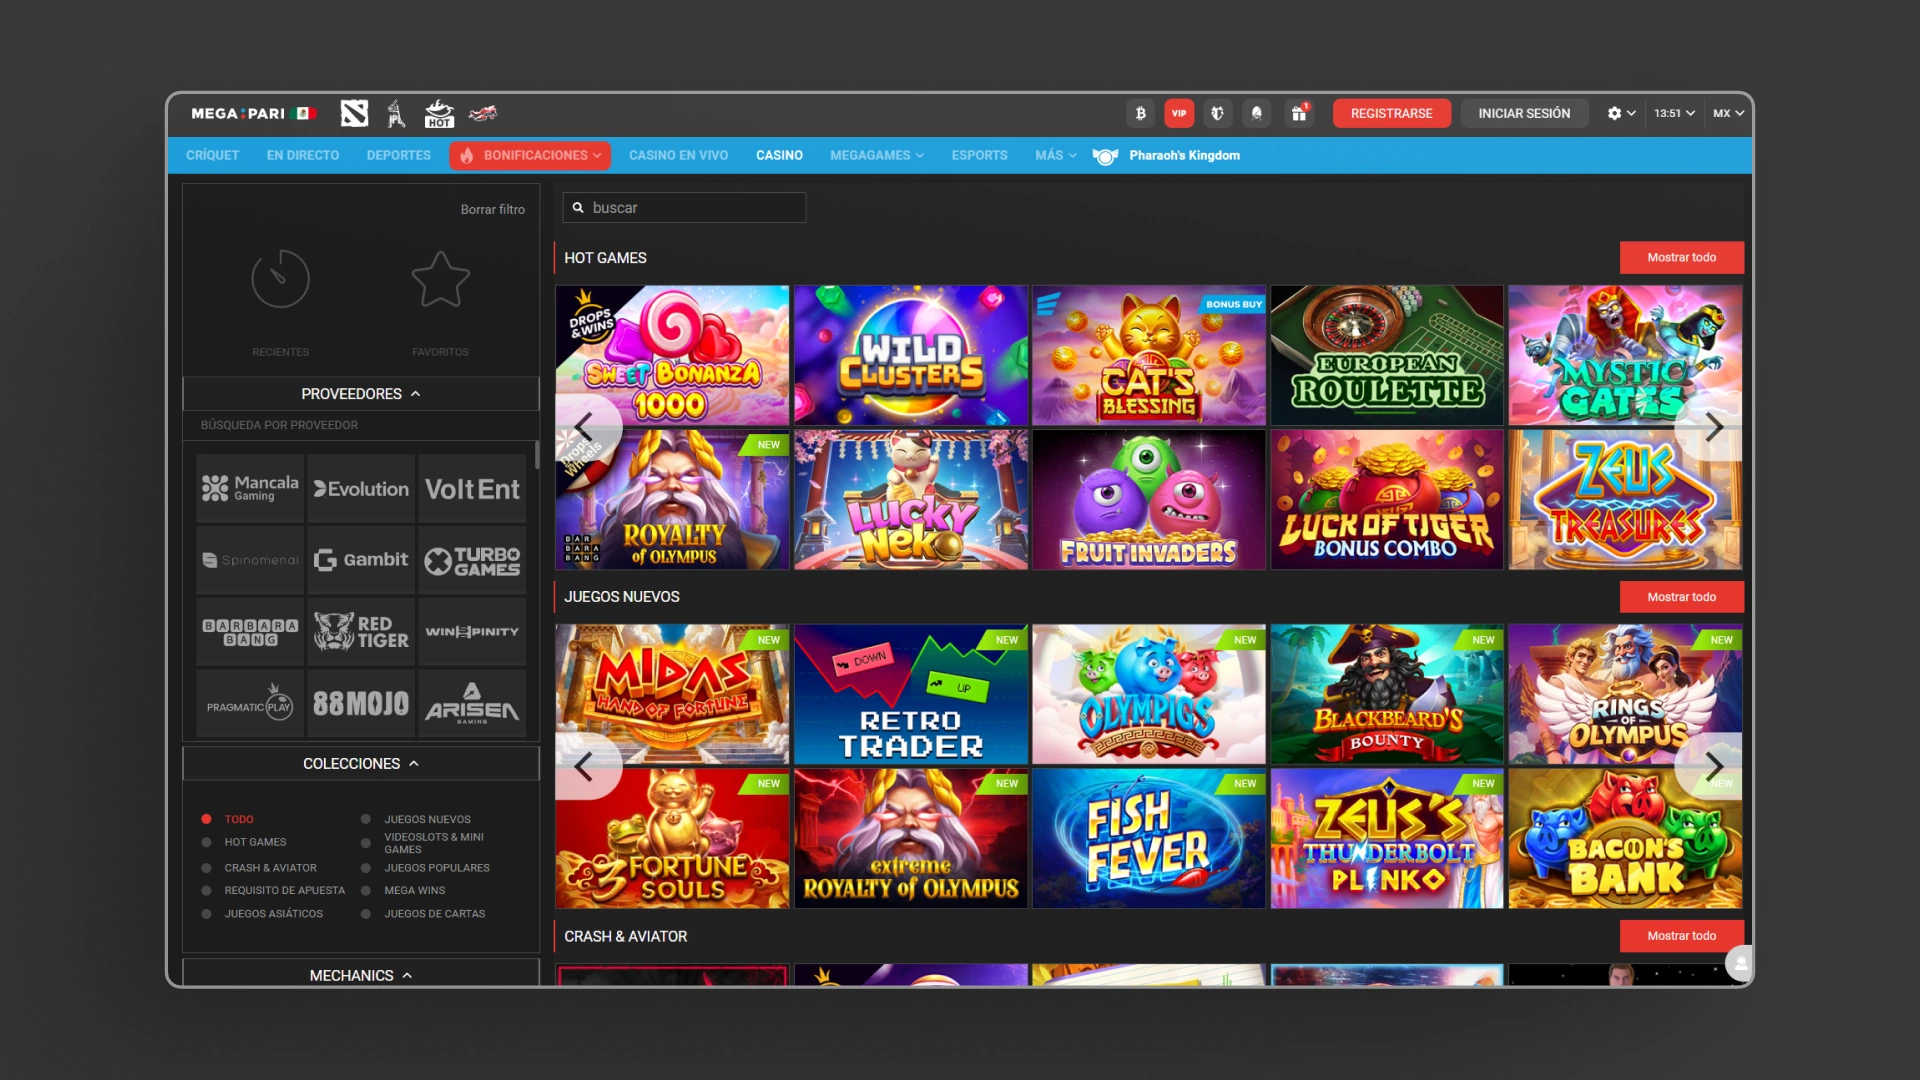Select Pragmatic Play provider logo
The image size is (1920, 1080).
coord(250,704)
